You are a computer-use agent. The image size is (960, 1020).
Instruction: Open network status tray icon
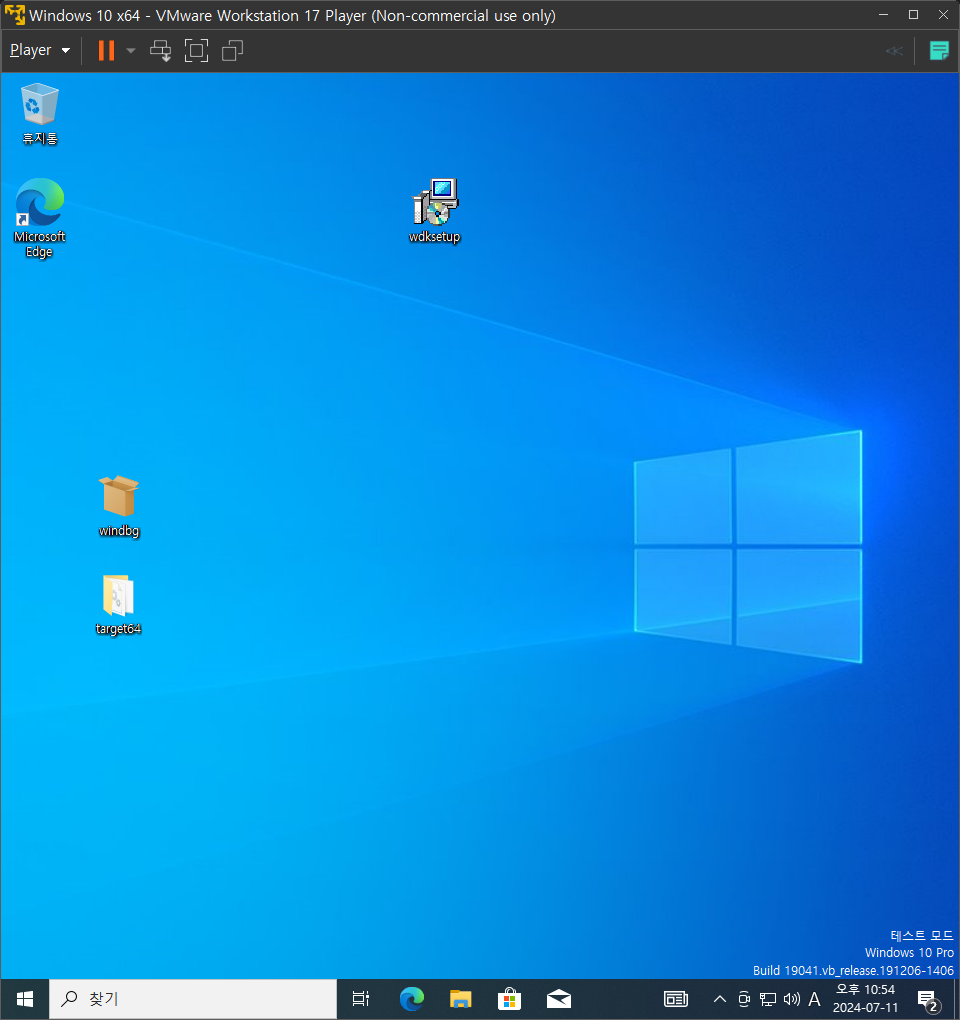(768, 999)
